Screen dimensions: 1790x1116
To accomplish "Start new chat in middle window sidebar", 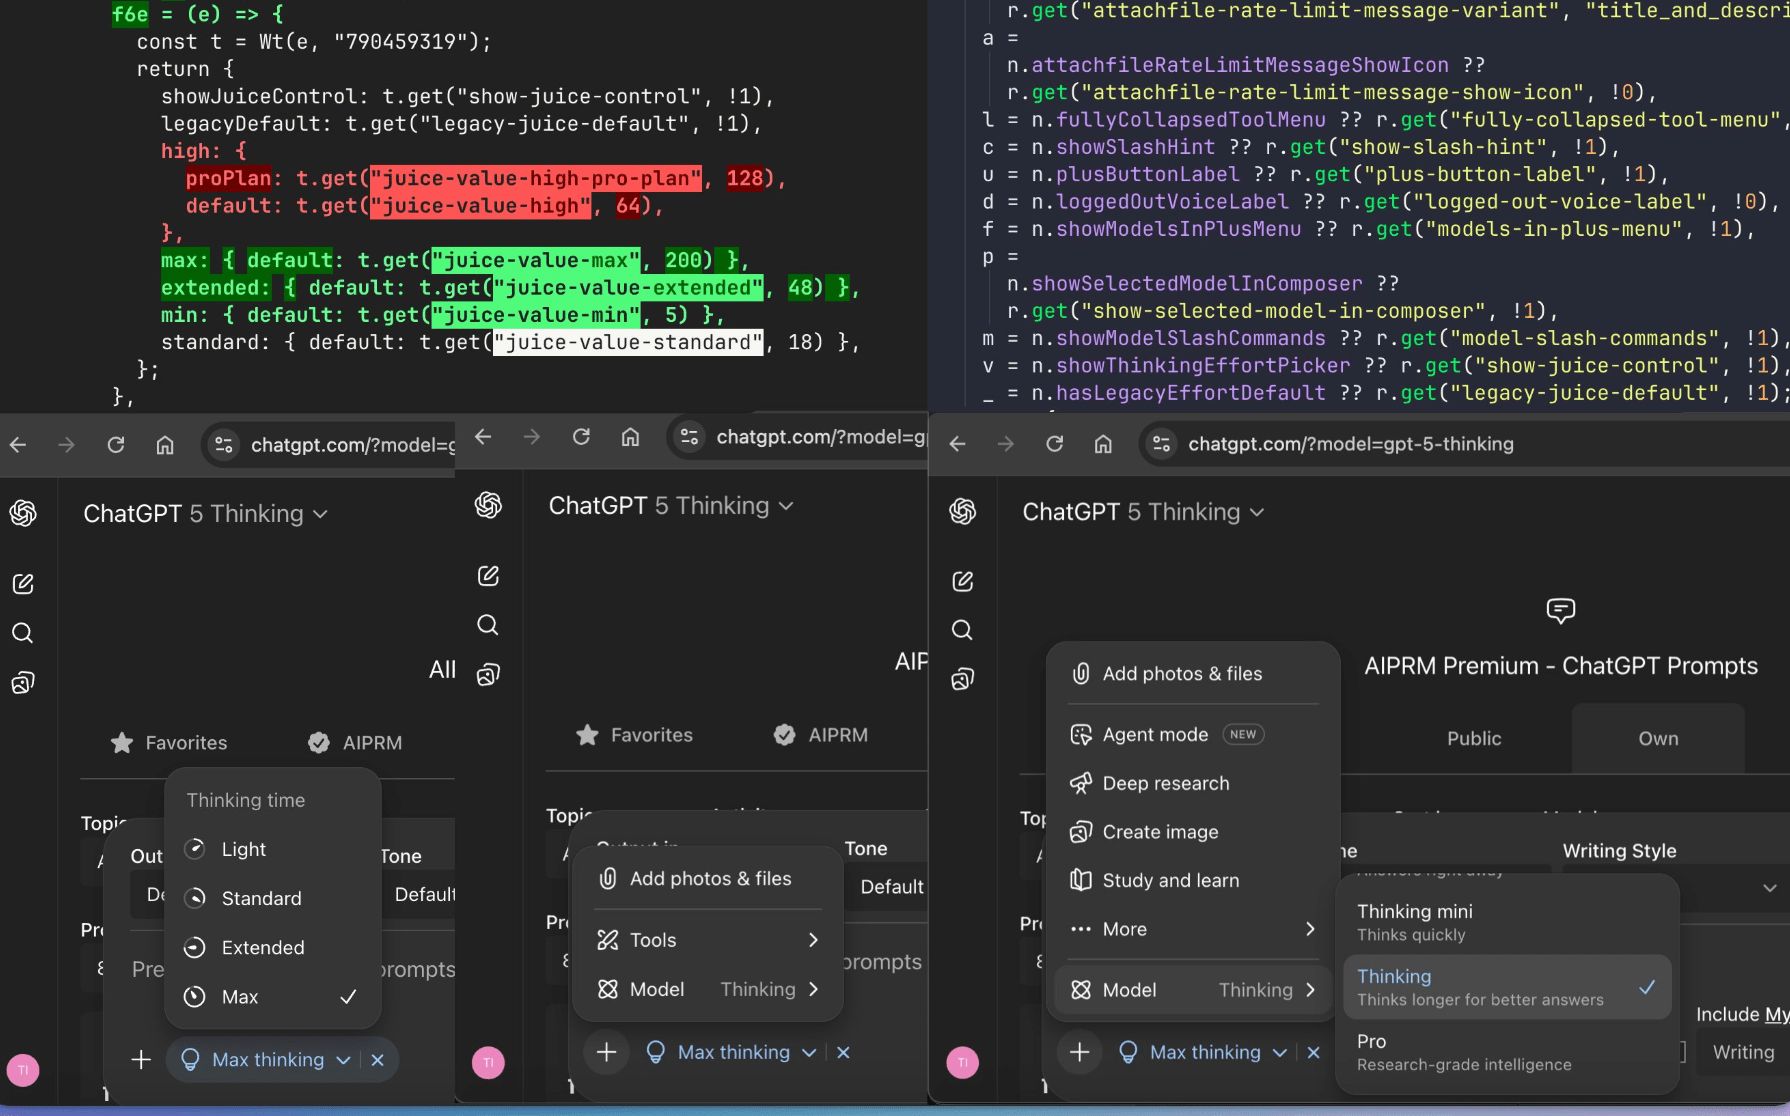I will [x=488, y=576].
